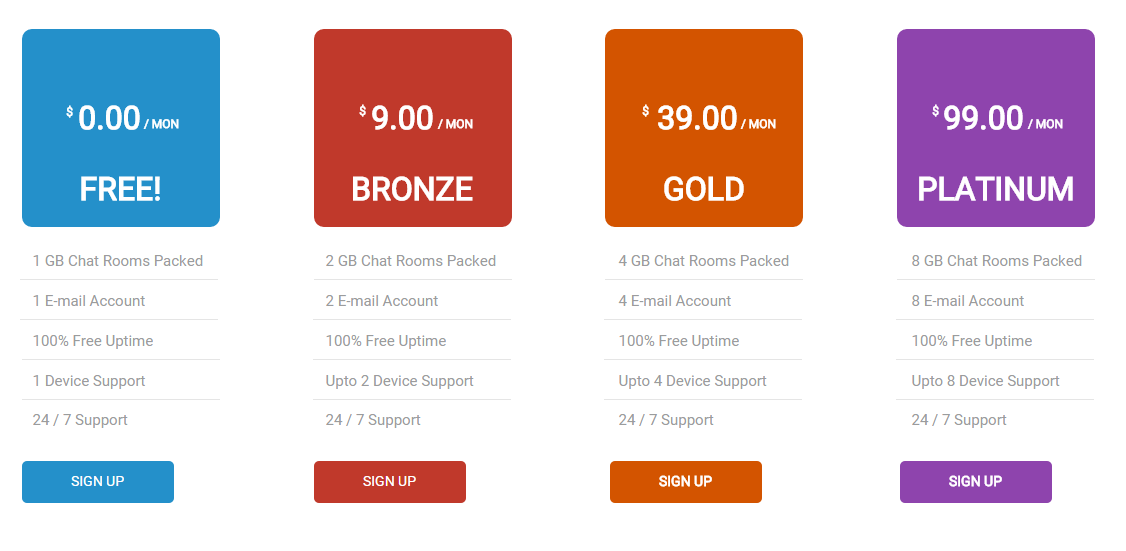
Task: Click the $39.00 / MON price
Action: pyautogui.click(x=709, y=119)
